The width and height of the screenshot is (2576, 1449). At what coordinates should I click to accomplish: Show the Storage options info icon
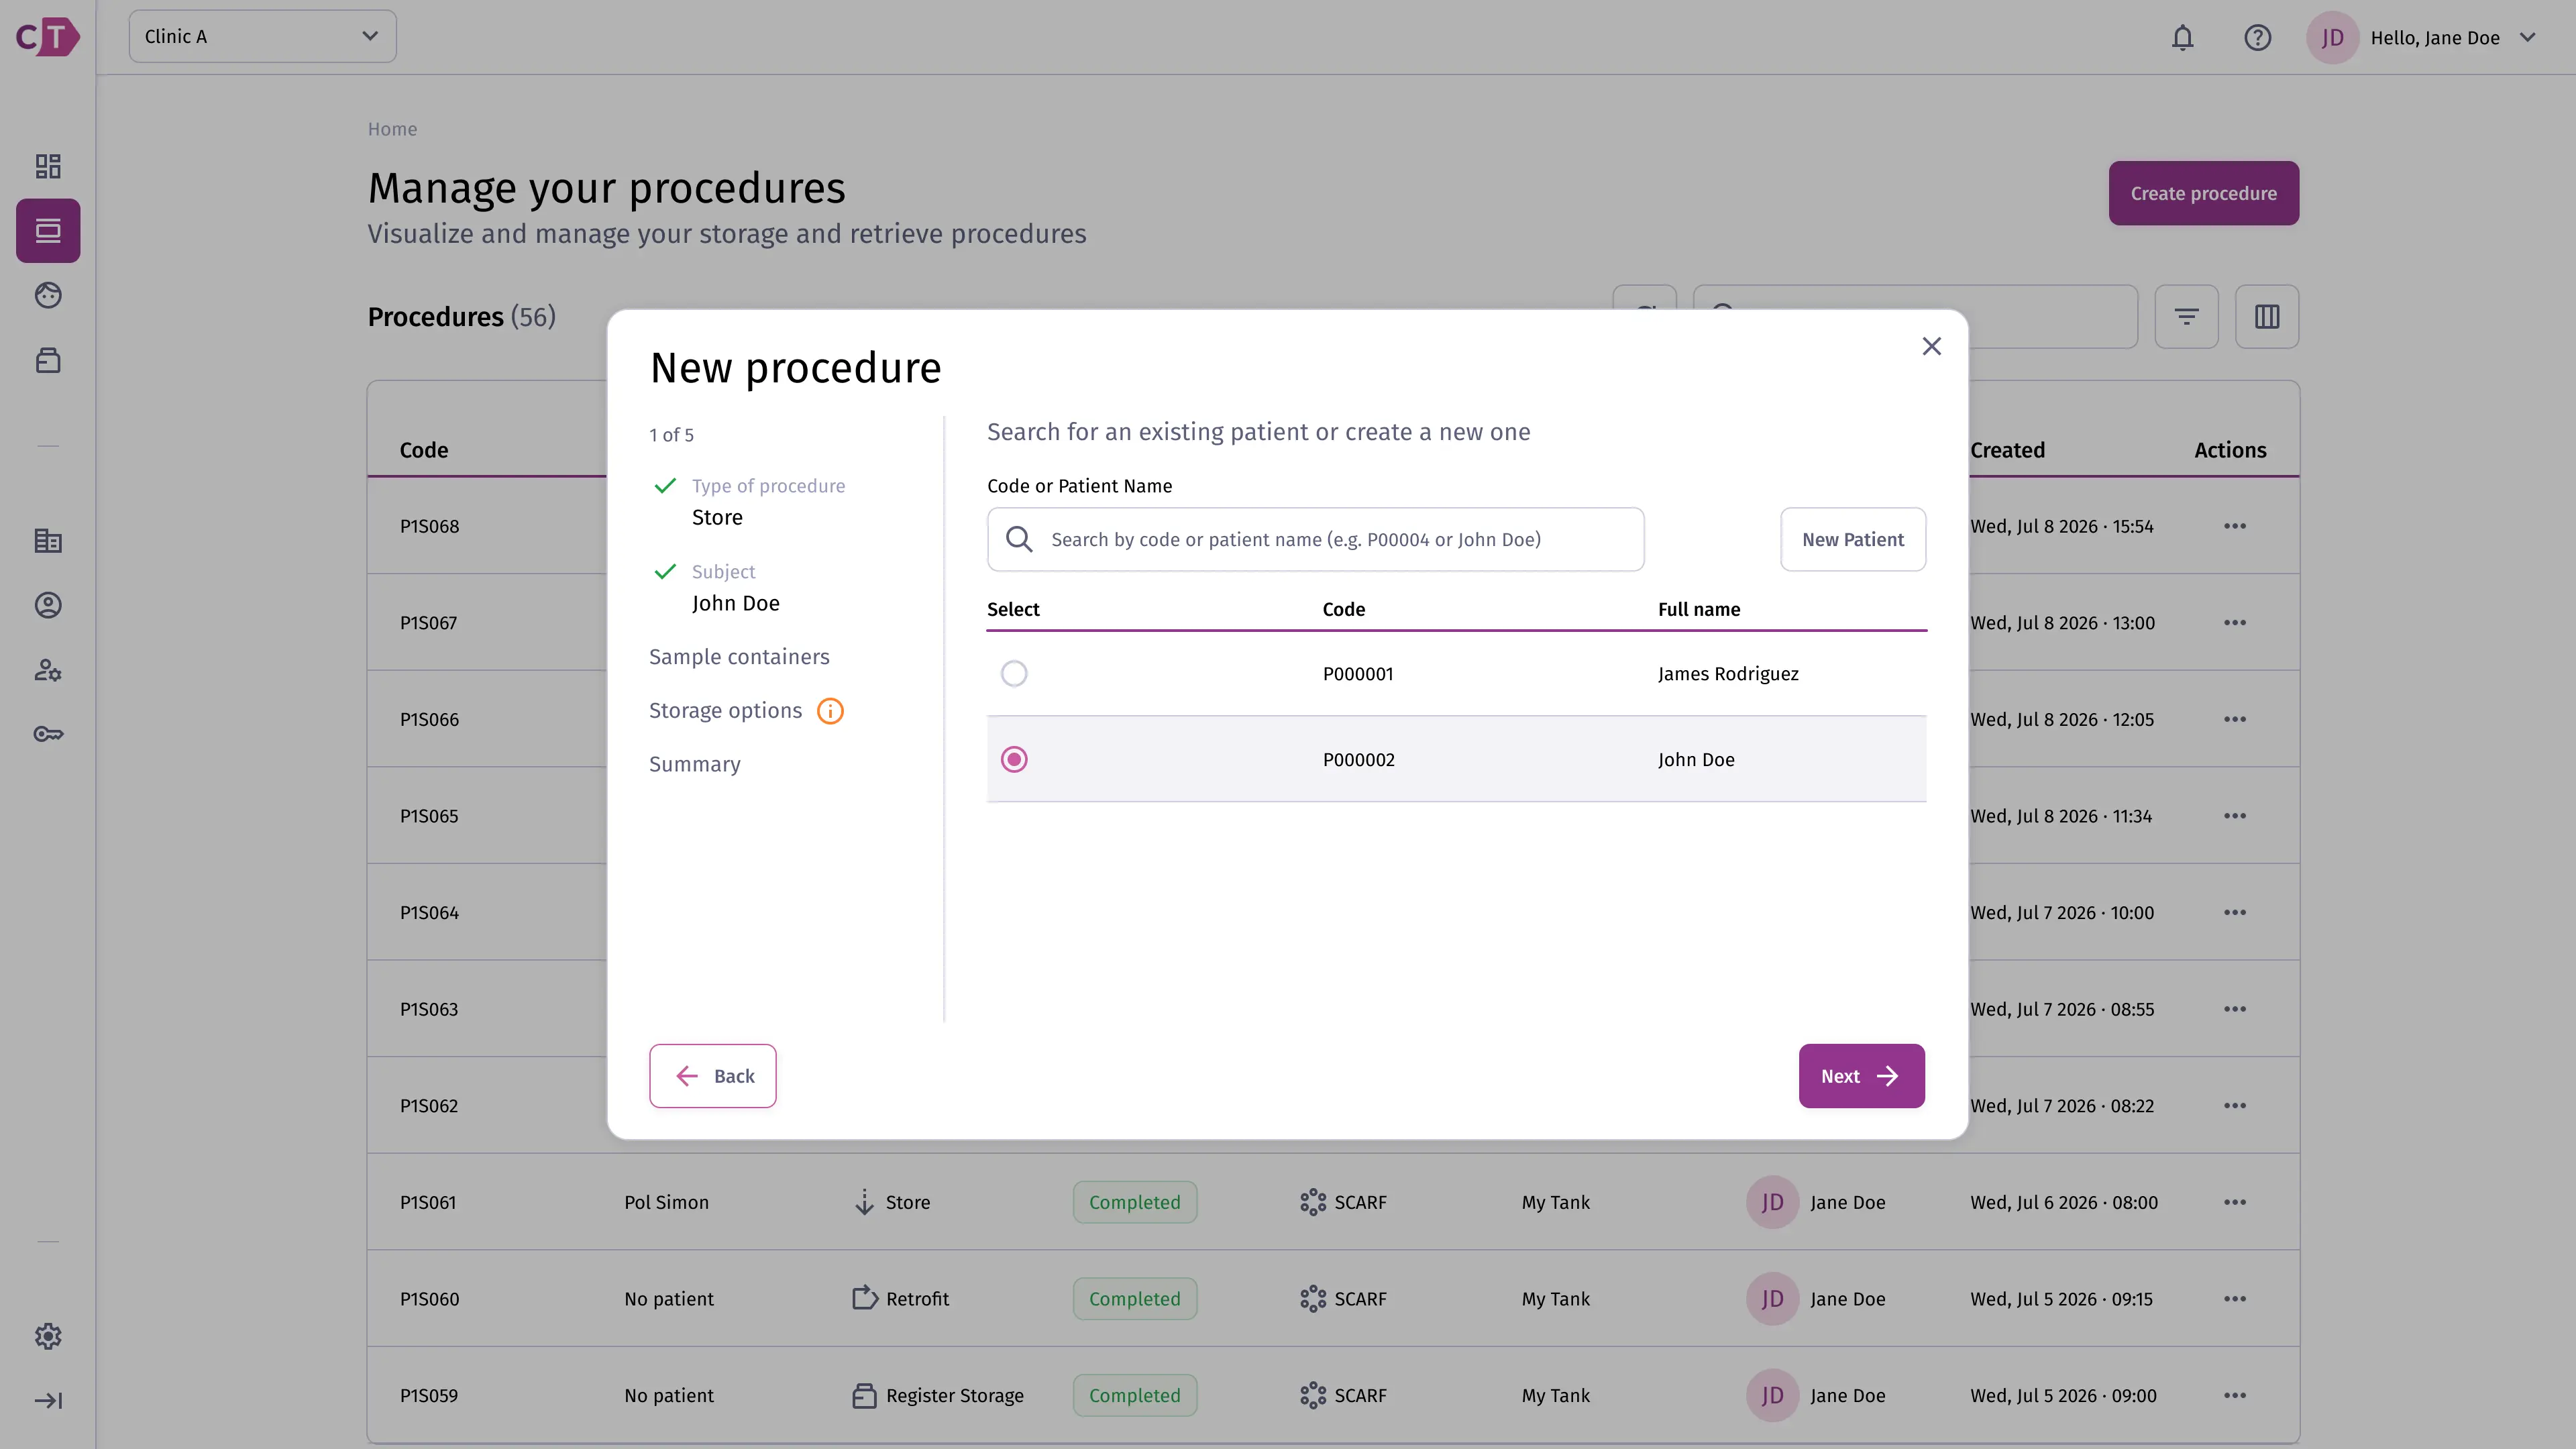(x=830, y=711)
